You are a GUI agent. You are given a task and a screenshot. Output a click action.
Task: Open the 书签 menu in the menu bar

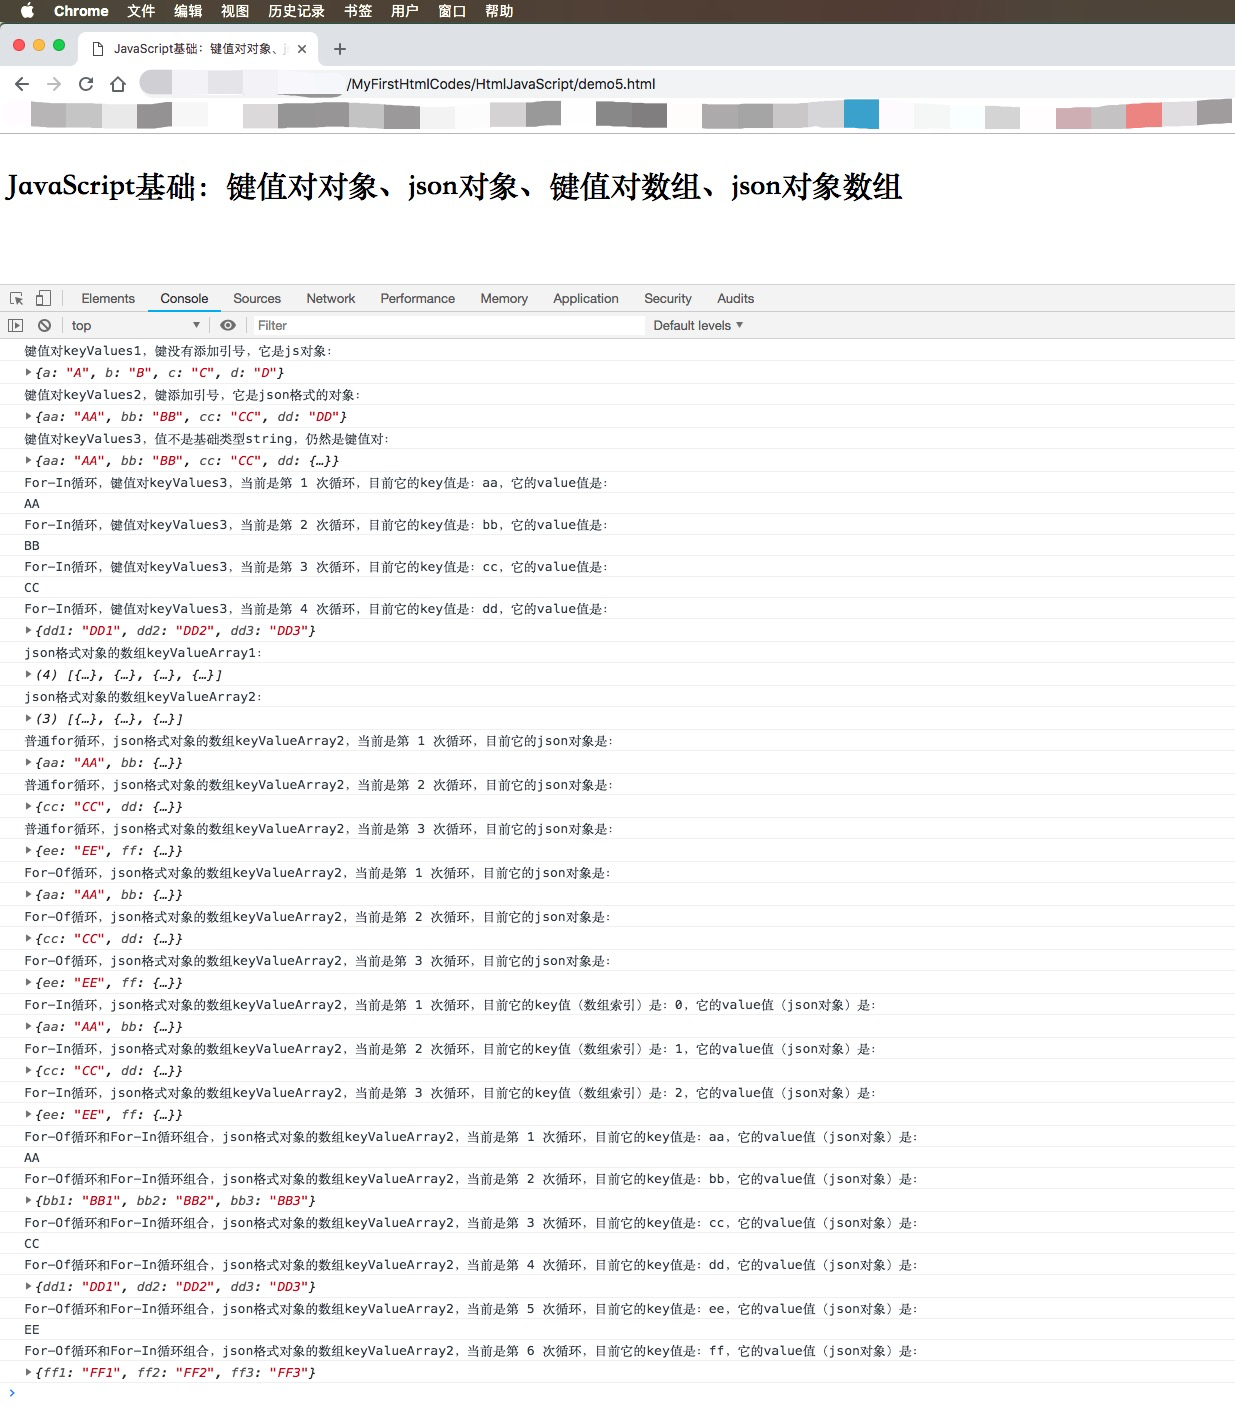tap(357, 11)
